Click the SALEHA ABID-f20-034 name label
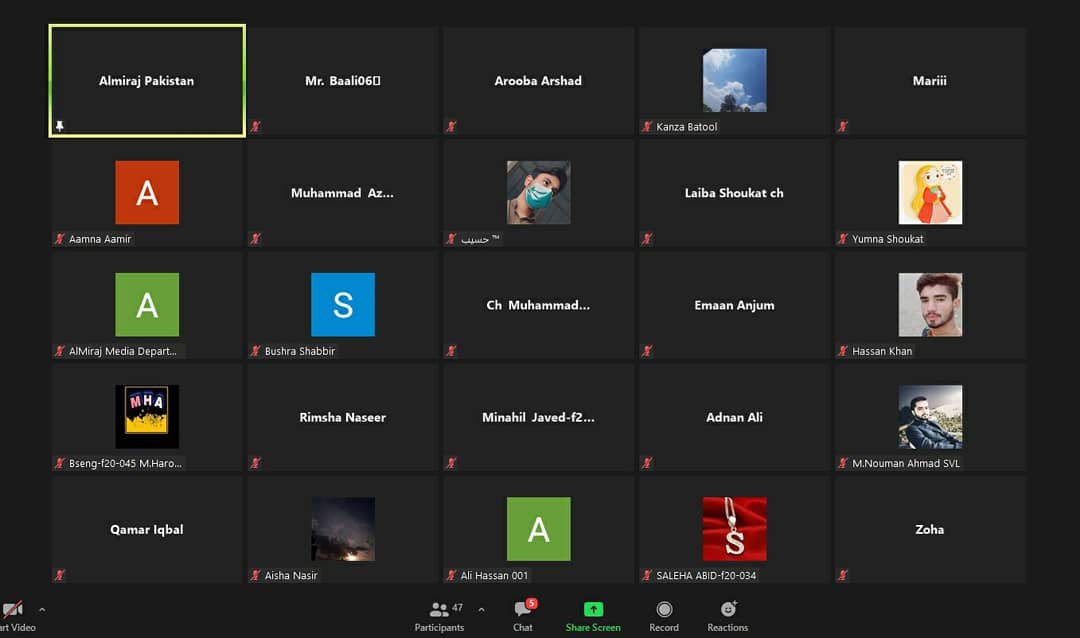This screenshot has width=1080, height=638. (x=706, y=575)
